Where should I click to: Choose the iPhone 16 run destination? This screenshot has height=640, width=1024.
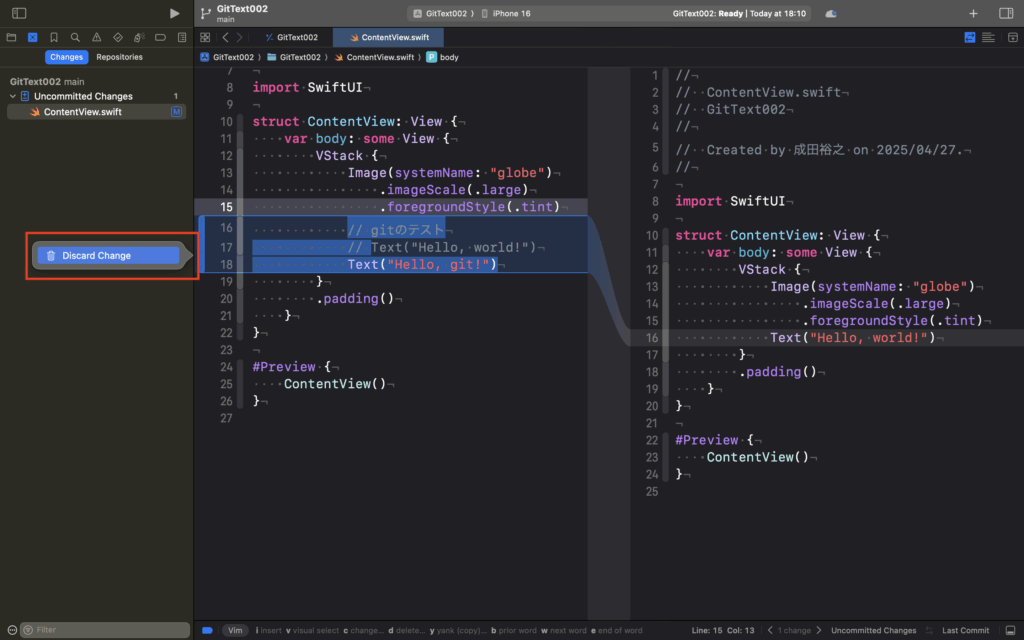(506, 13)
